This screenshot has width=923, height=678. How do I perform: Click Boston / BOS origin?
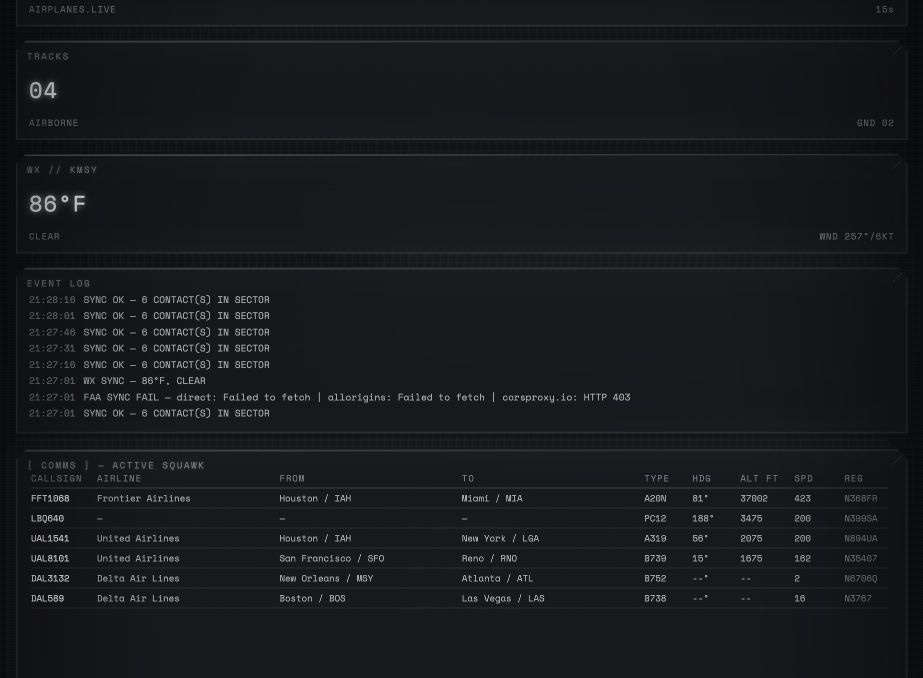tap(313, 599)
